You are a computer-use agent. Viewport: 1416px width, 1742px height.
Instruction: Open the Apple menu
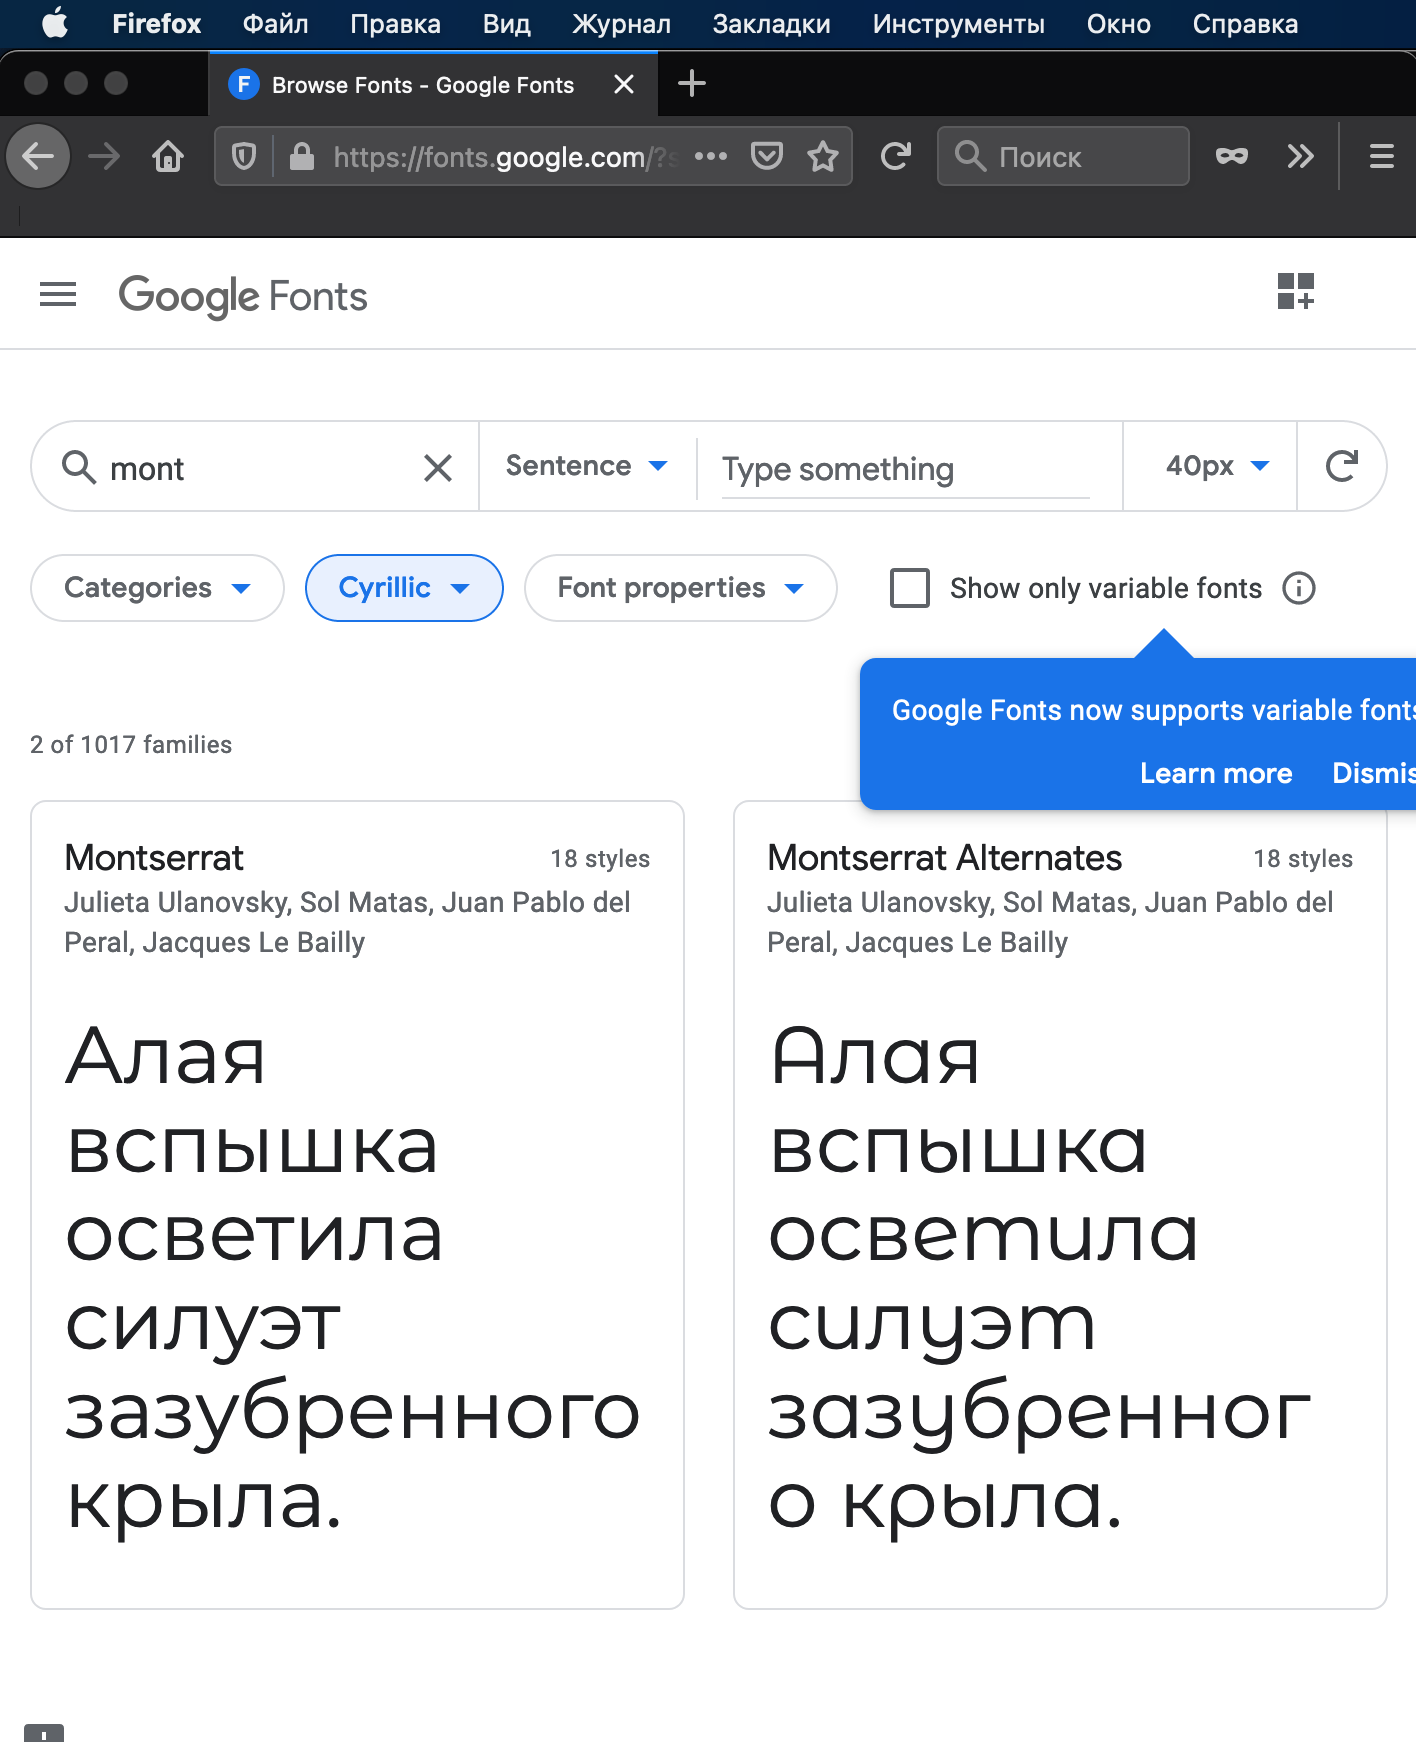pos(56,23)
